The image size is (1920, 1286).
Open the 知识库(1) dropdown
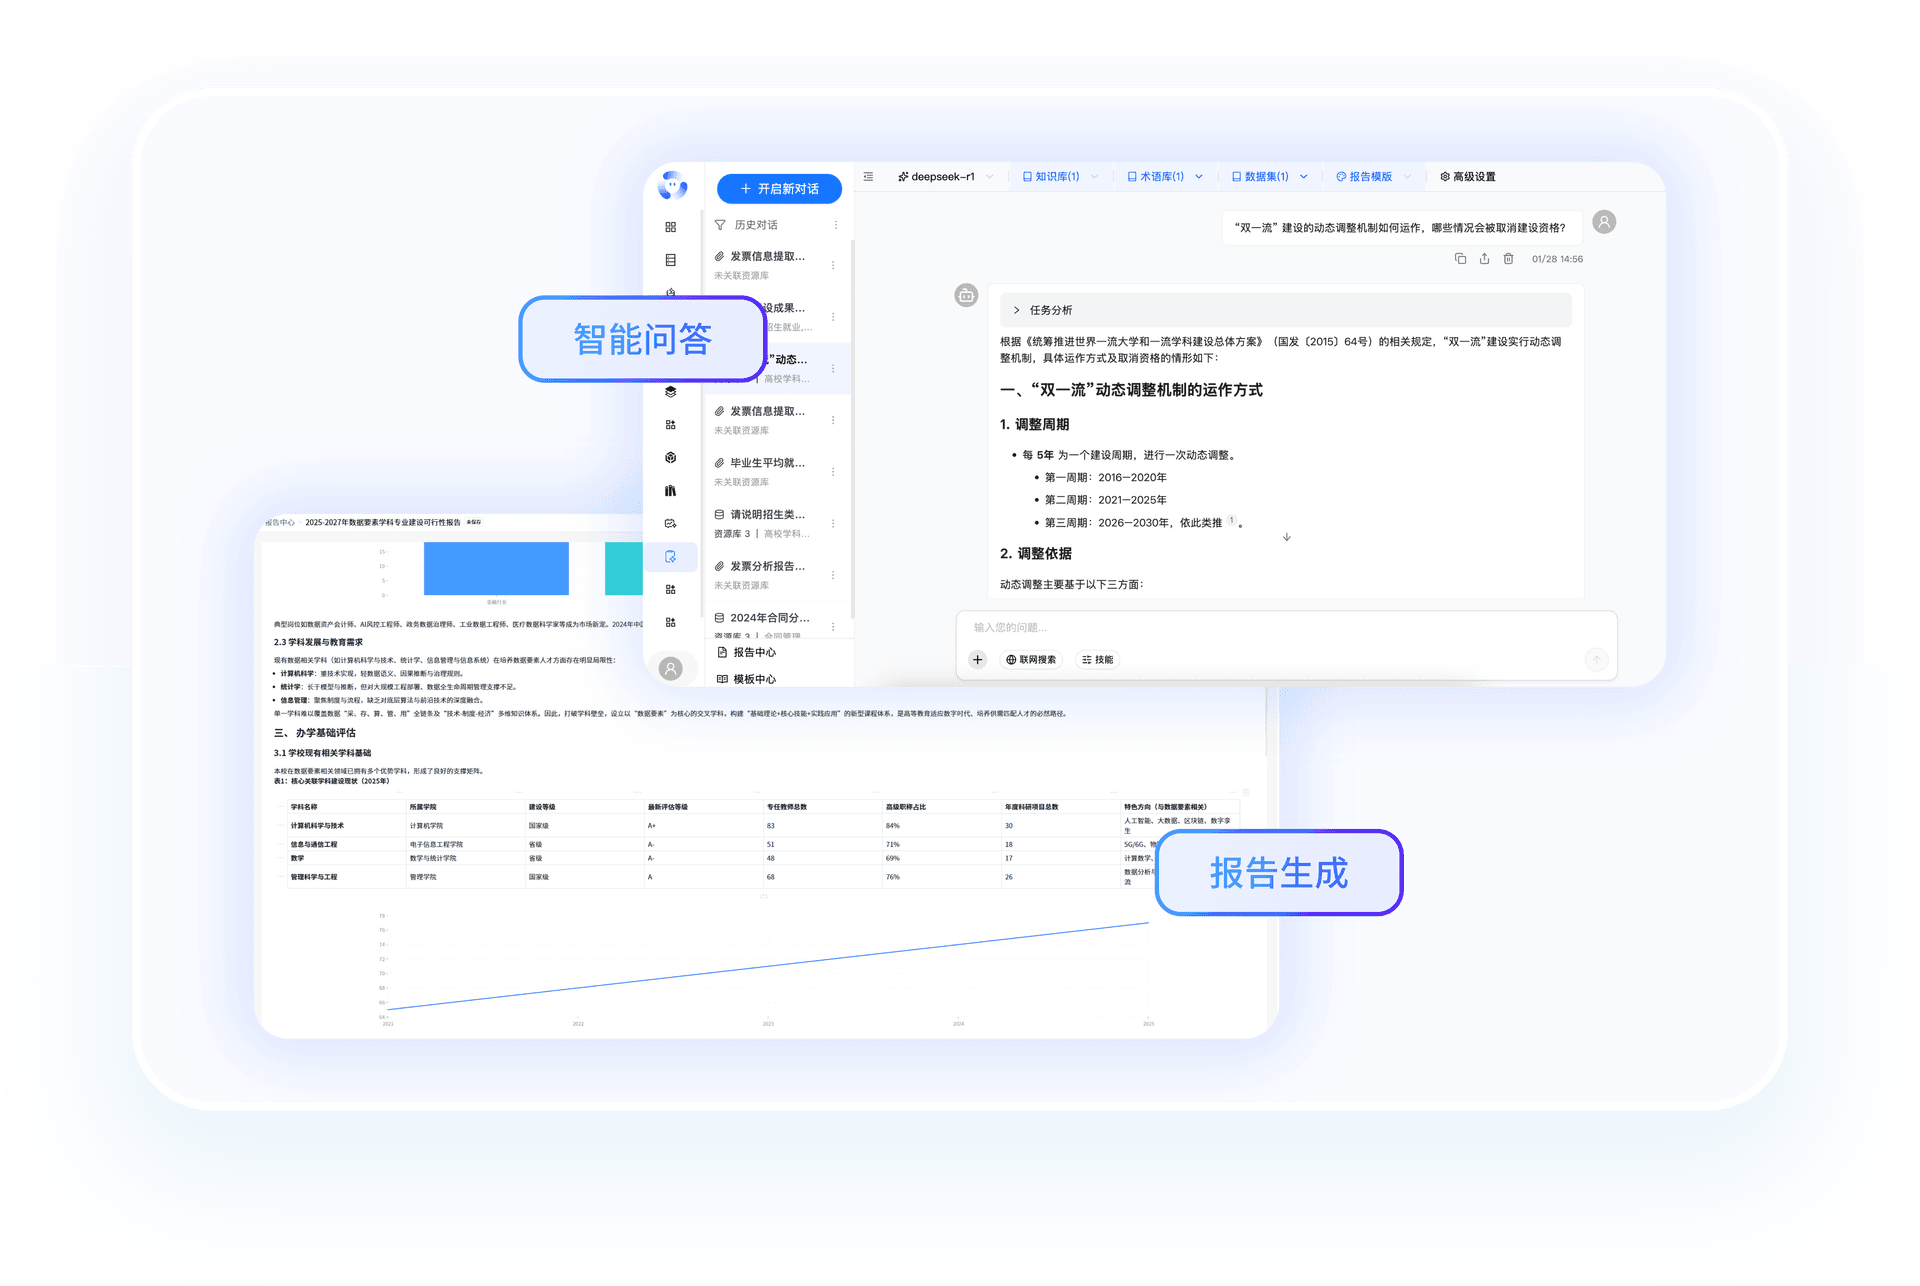(x=1059, y=177)
